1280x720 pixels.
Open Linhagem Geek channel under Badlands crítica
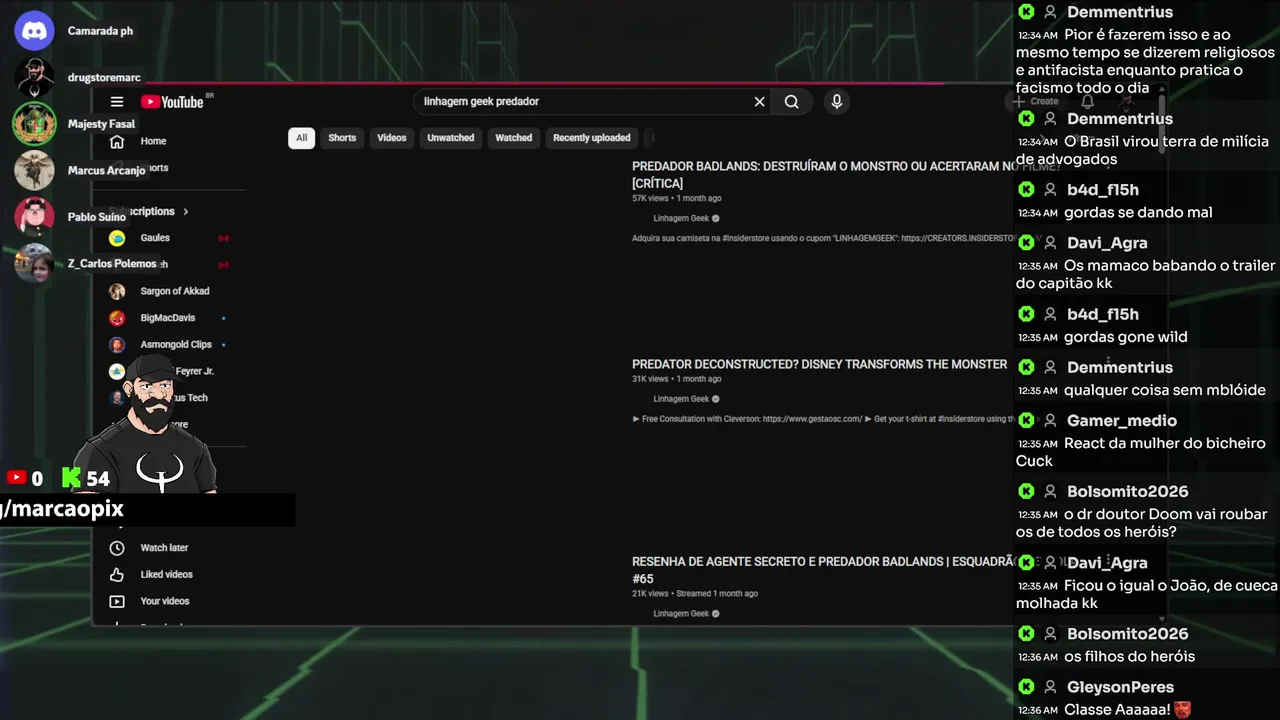[681, 218]
